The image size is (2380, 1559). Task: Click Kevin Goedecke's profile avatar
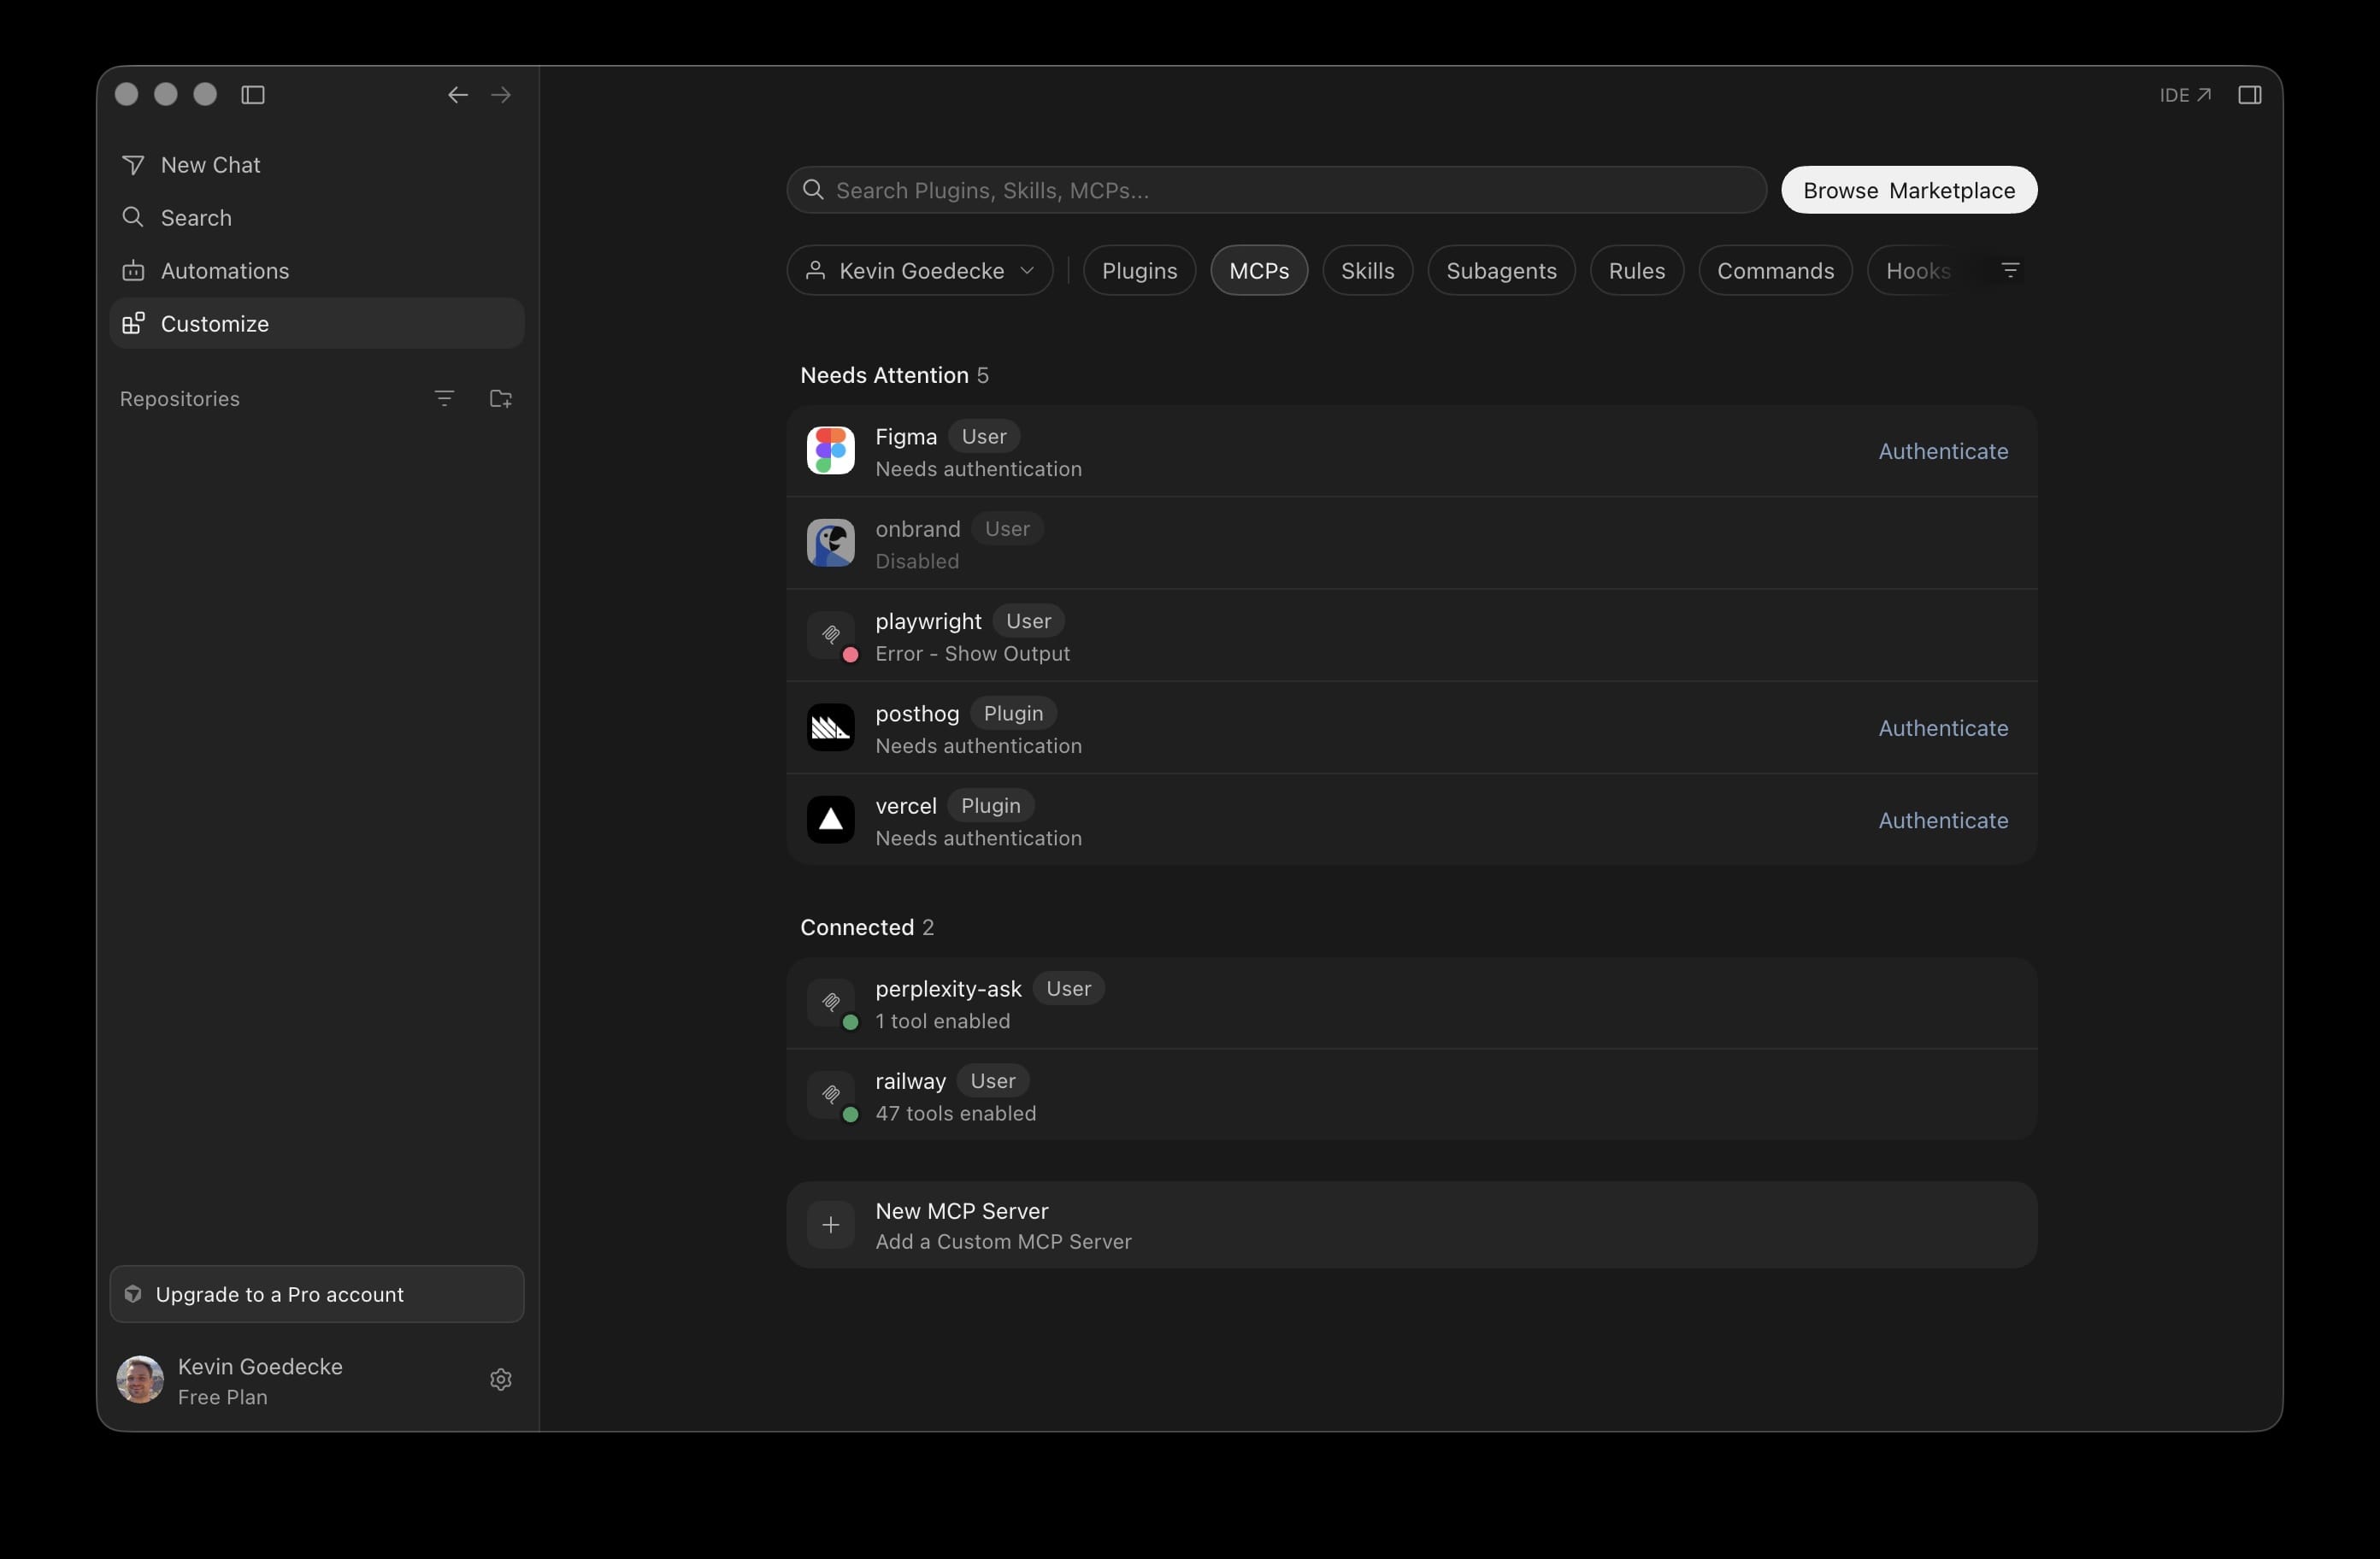pyautogui.click(x=140, y=1379)
